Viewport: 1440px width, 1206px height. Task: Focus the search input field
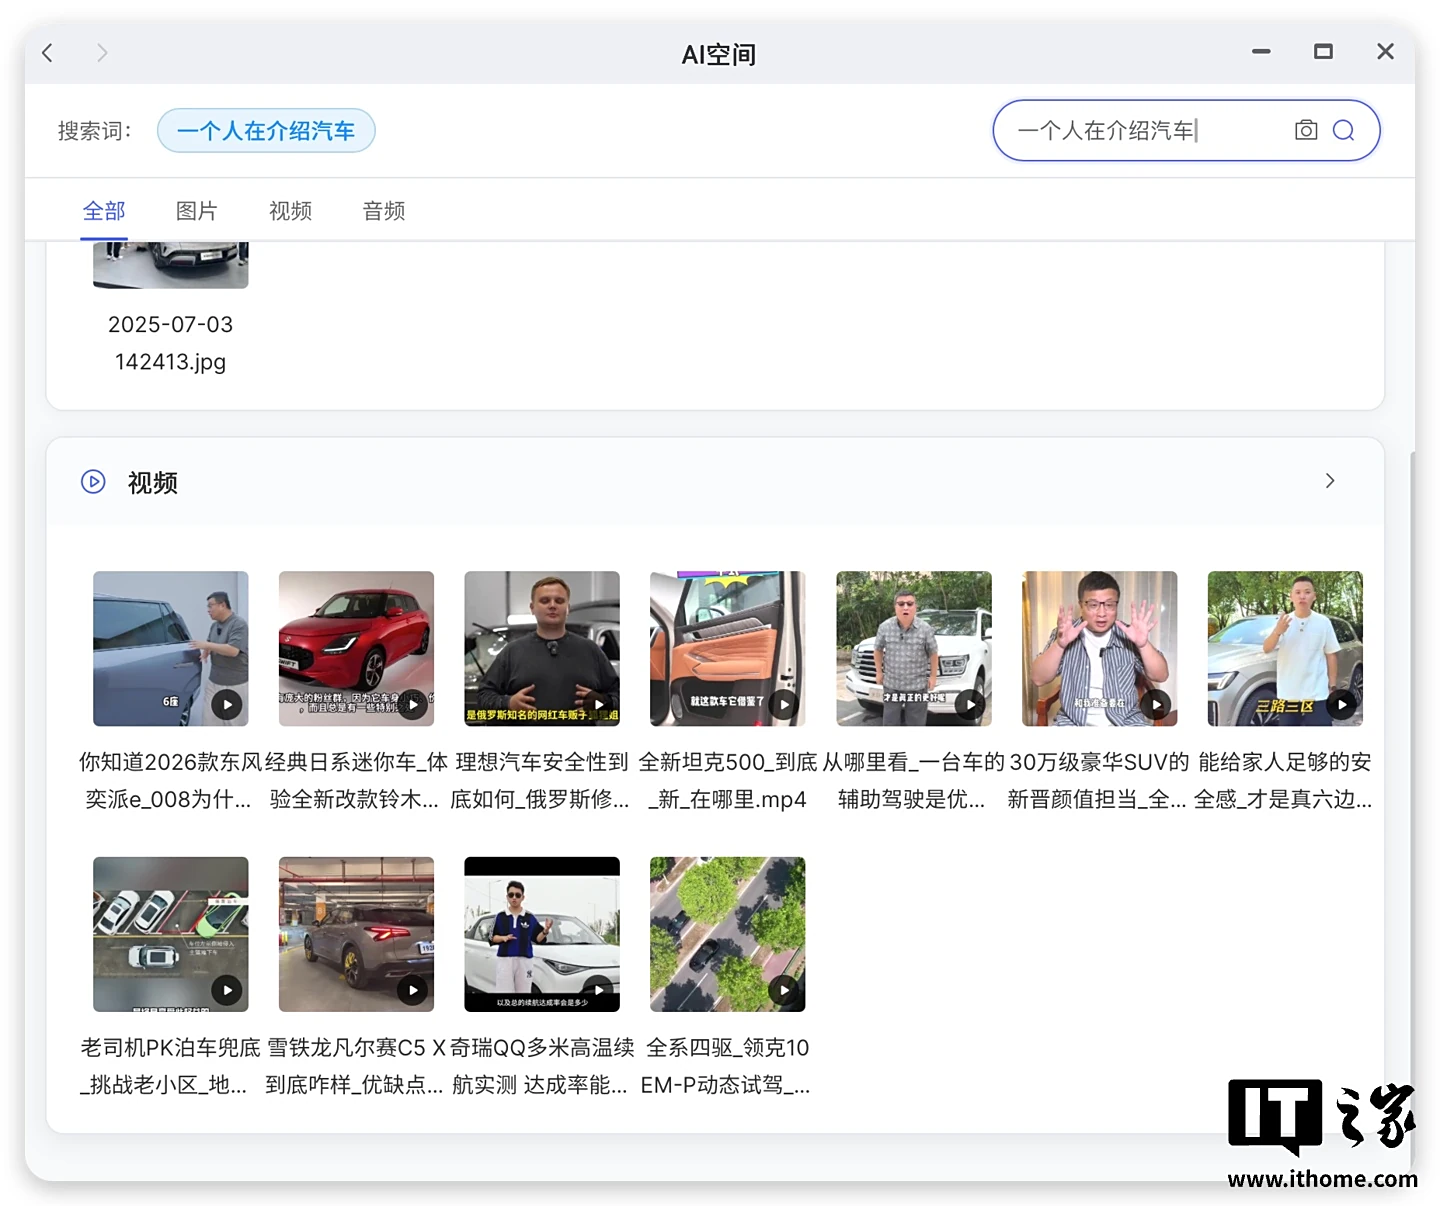(x=1140, y=130)
